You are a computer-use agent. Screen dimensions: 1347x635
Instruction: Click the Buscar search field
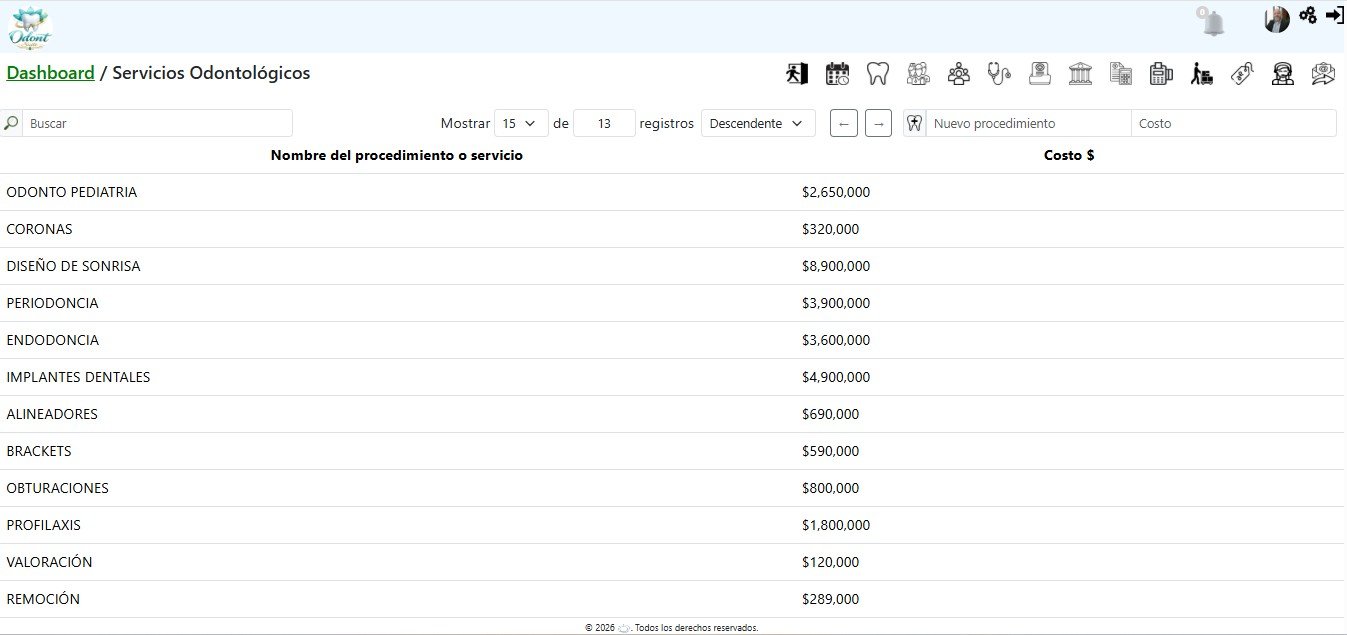[x=157, y=123]
